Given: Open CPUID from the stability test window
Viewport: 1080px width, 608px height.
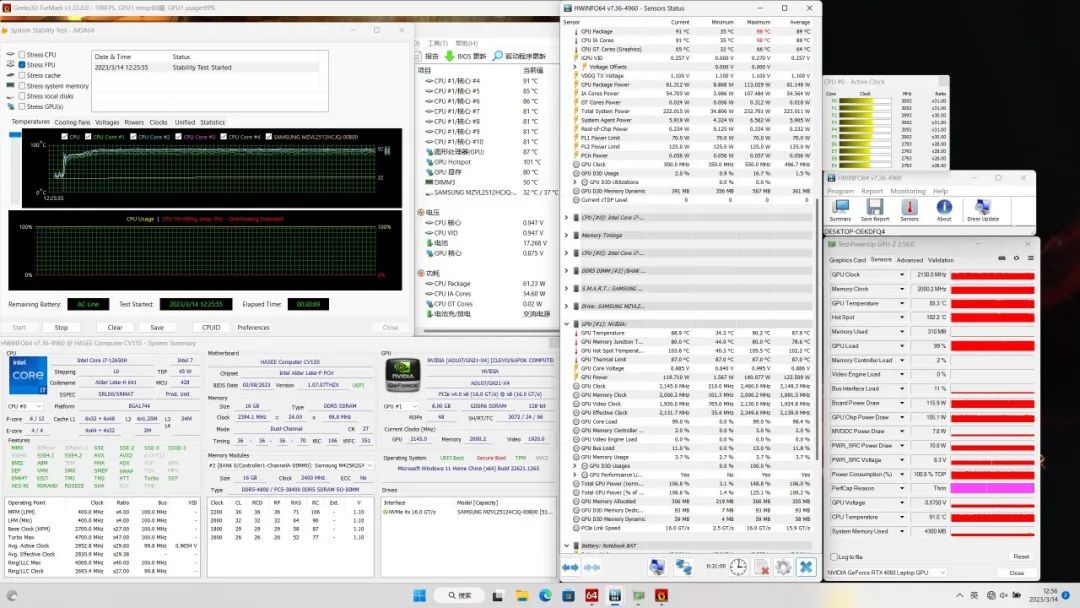Looking at the screenshot, I should [211, 328].
